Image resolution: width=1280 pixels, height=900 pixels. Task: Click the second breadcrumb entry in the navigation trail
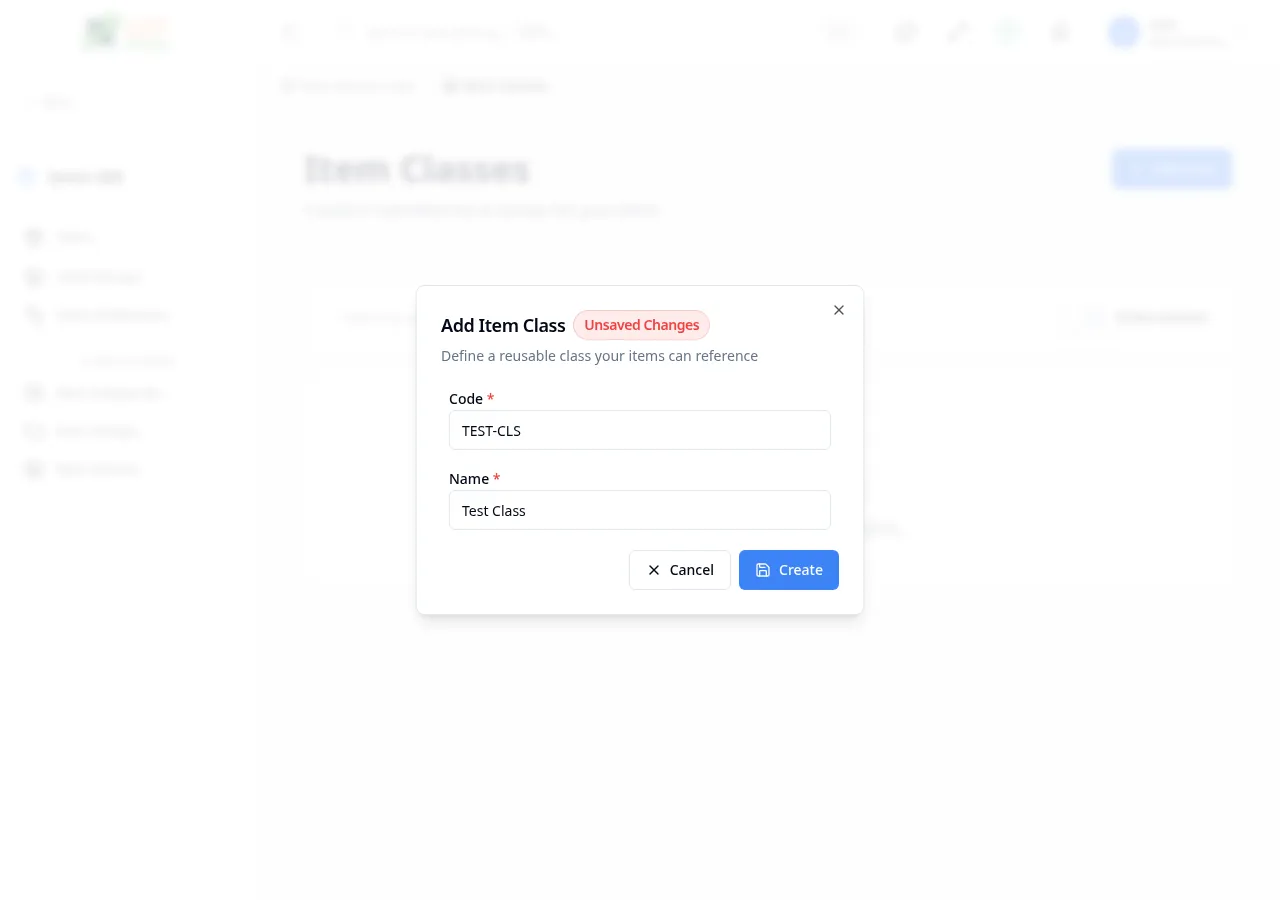click(496, 86)
